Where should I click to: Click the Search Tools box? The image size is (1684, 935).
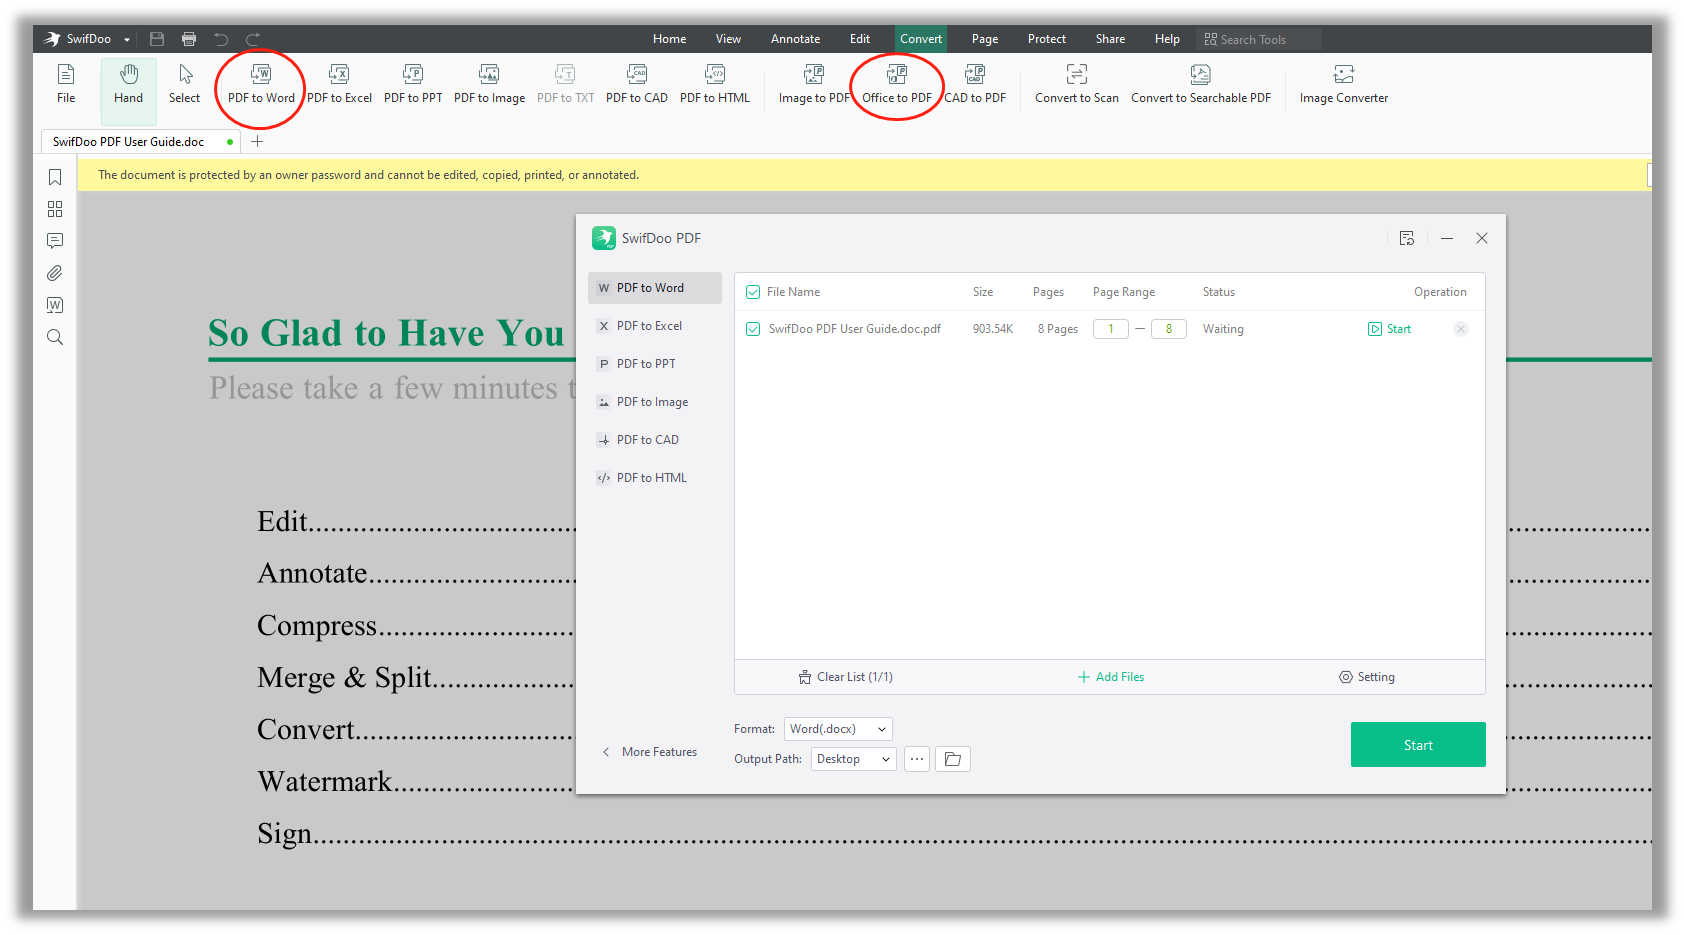coord(1259,39)
